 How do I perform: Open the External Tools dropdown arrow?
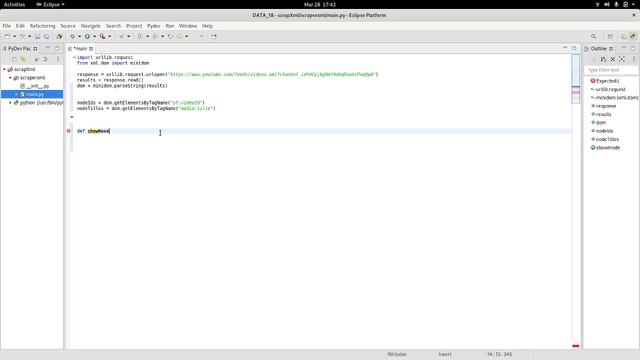tap(110, 36)
